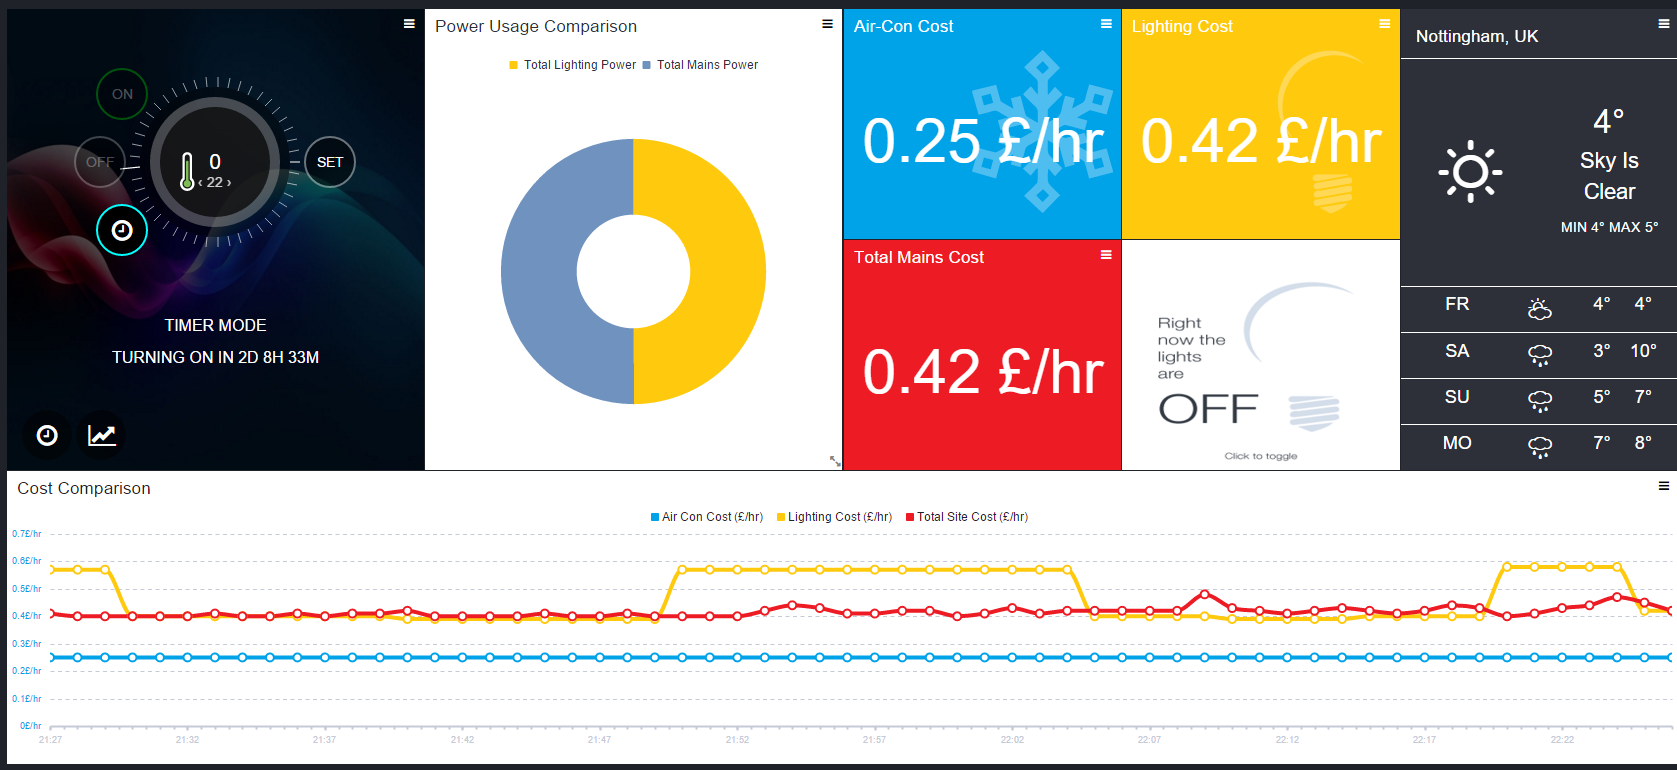Click thermometer icon in dial

coord(187,171)
